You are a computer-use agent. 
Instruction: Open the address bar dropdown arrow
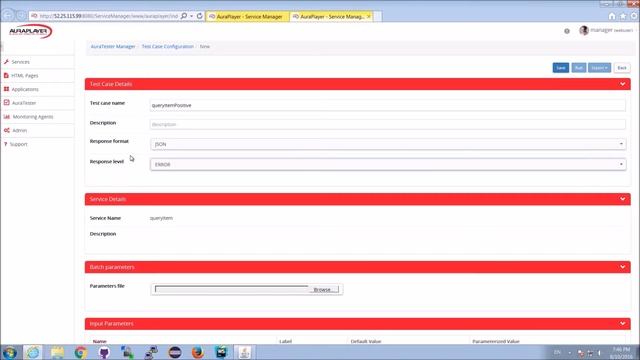[191, 16]
